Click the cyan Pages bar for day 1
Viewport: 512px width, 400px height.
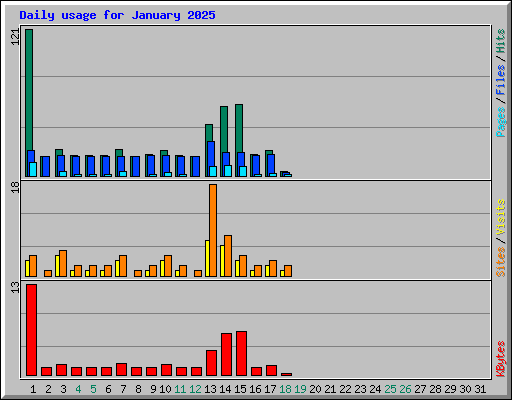point(33,169)
